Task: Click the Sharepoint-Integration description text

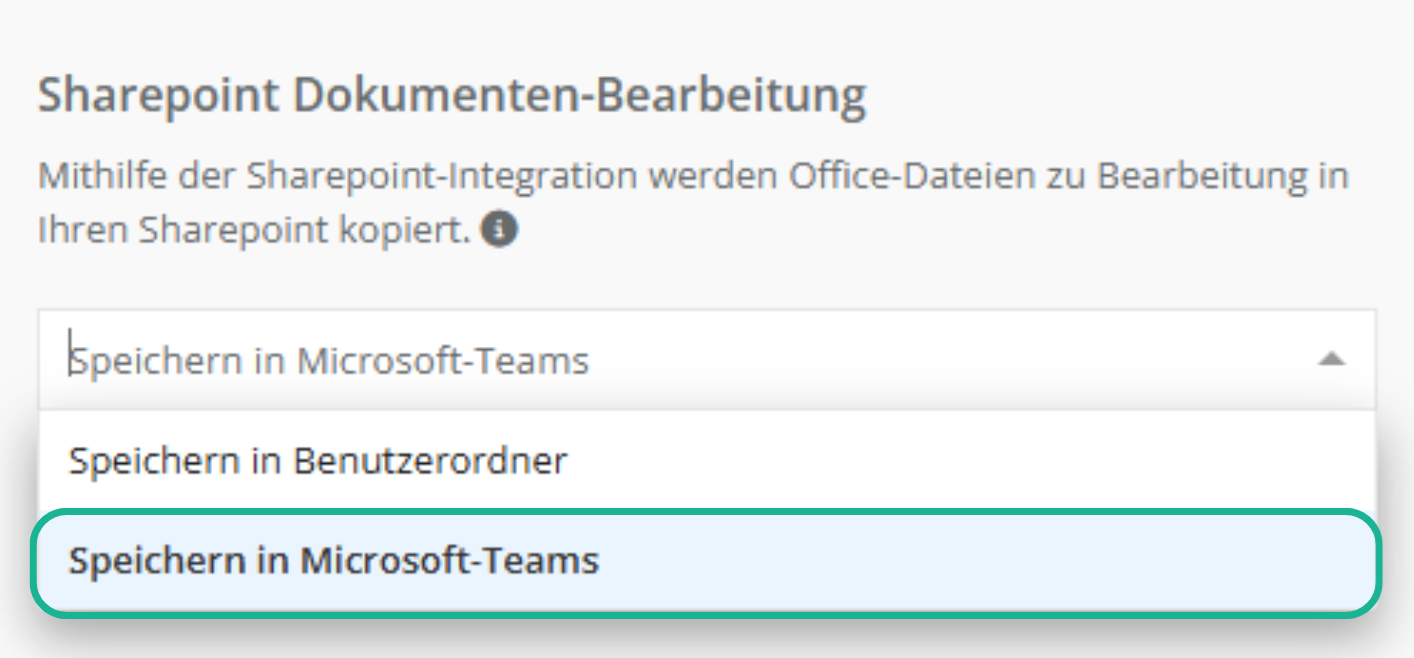Action: [x=692, y=177]
